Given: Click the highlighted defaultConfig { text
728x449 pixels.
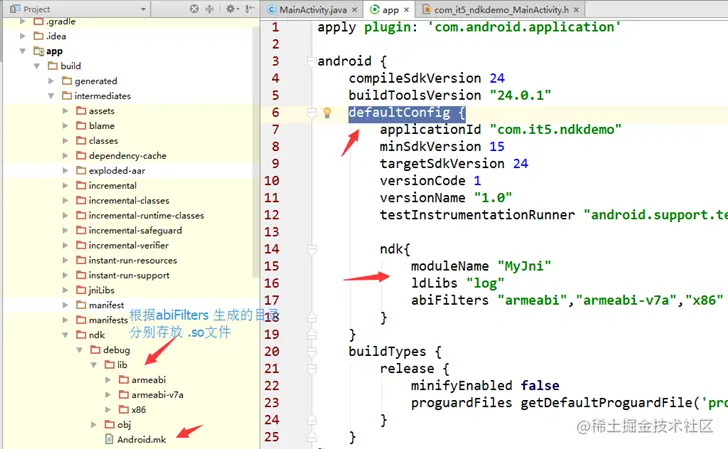Looking at the screenshot, I should (x=407, y=113).
